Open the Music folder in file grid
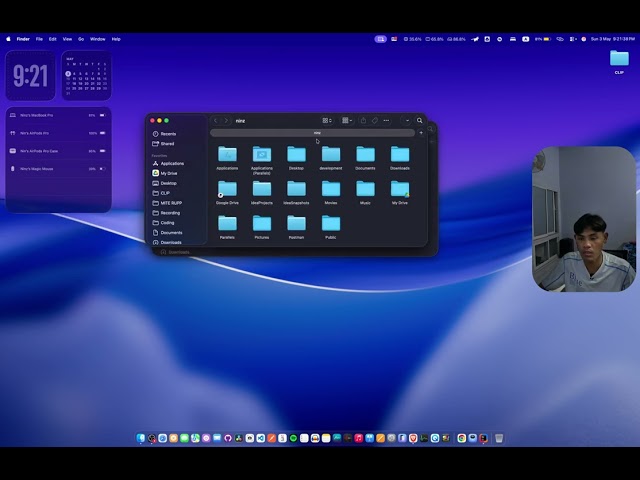The height and width of the screenshot is (480, 640). tap(365, 192)
